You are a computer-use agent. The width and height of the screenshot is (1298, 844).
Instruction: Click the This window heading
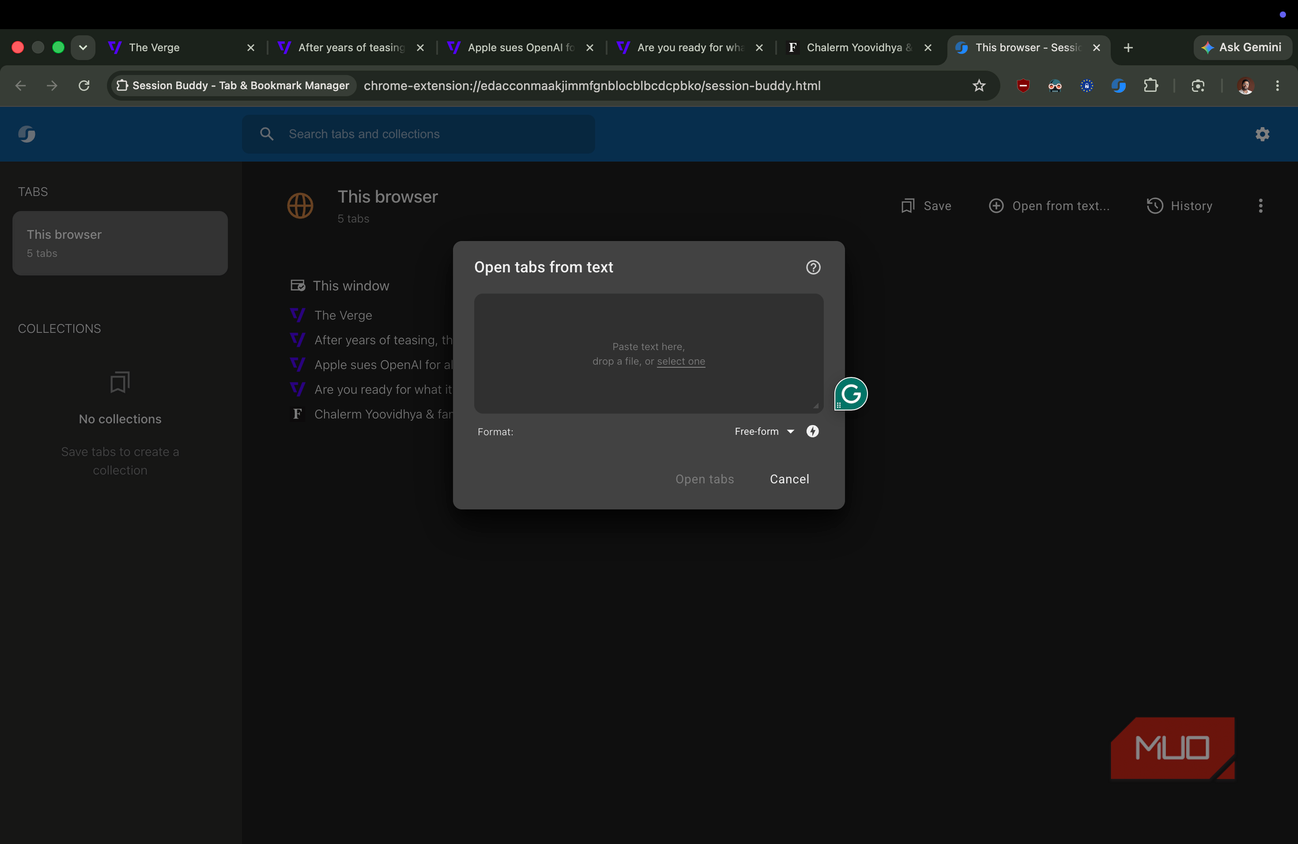(x=351, y=286)
